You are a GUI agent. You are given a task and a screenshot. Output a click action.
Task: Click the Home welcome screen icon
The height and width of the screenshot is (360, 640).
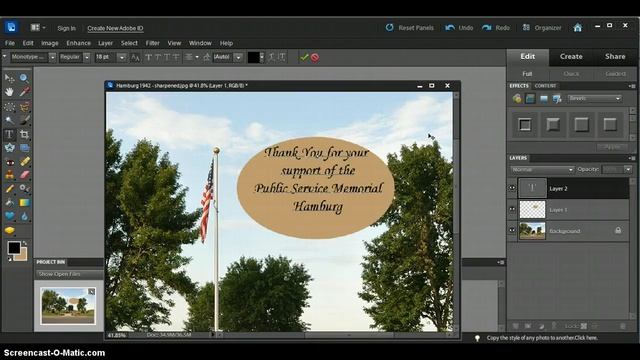(x=578, y=28)
